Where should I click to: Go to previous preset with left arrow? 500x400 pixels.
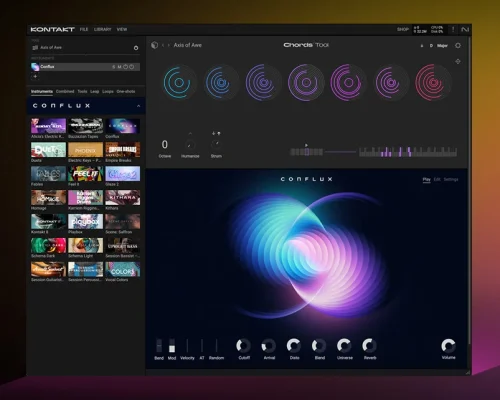pos(163,45)
